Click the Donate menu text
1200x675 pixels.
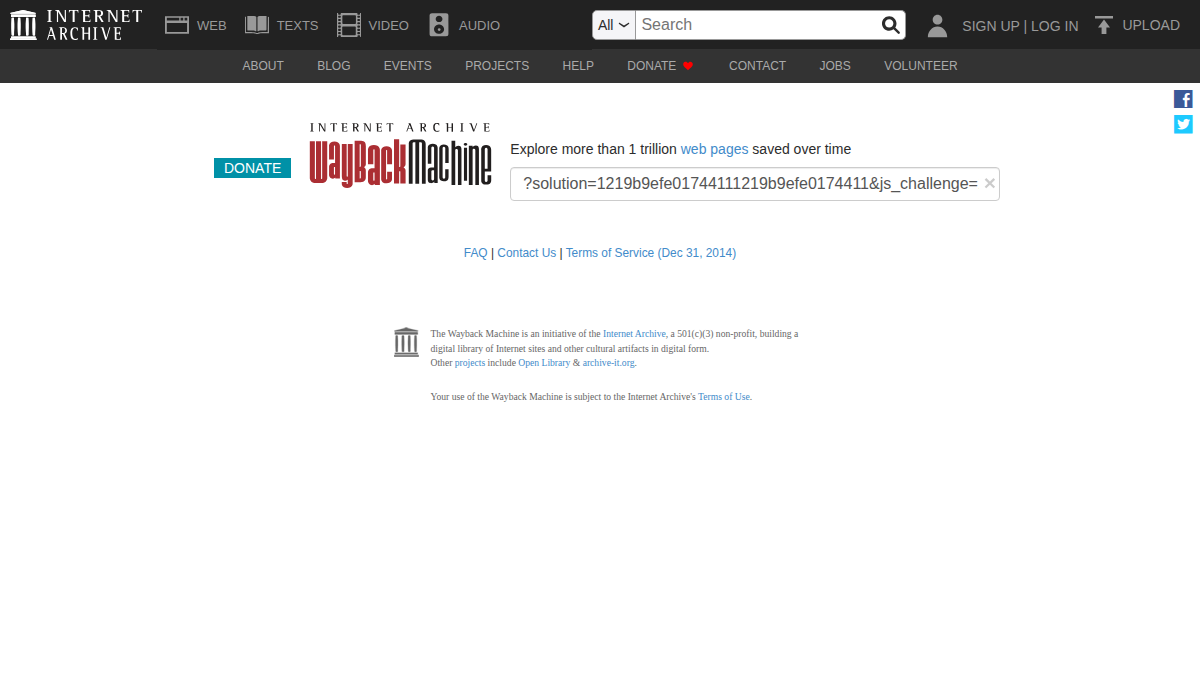(652, 66)
